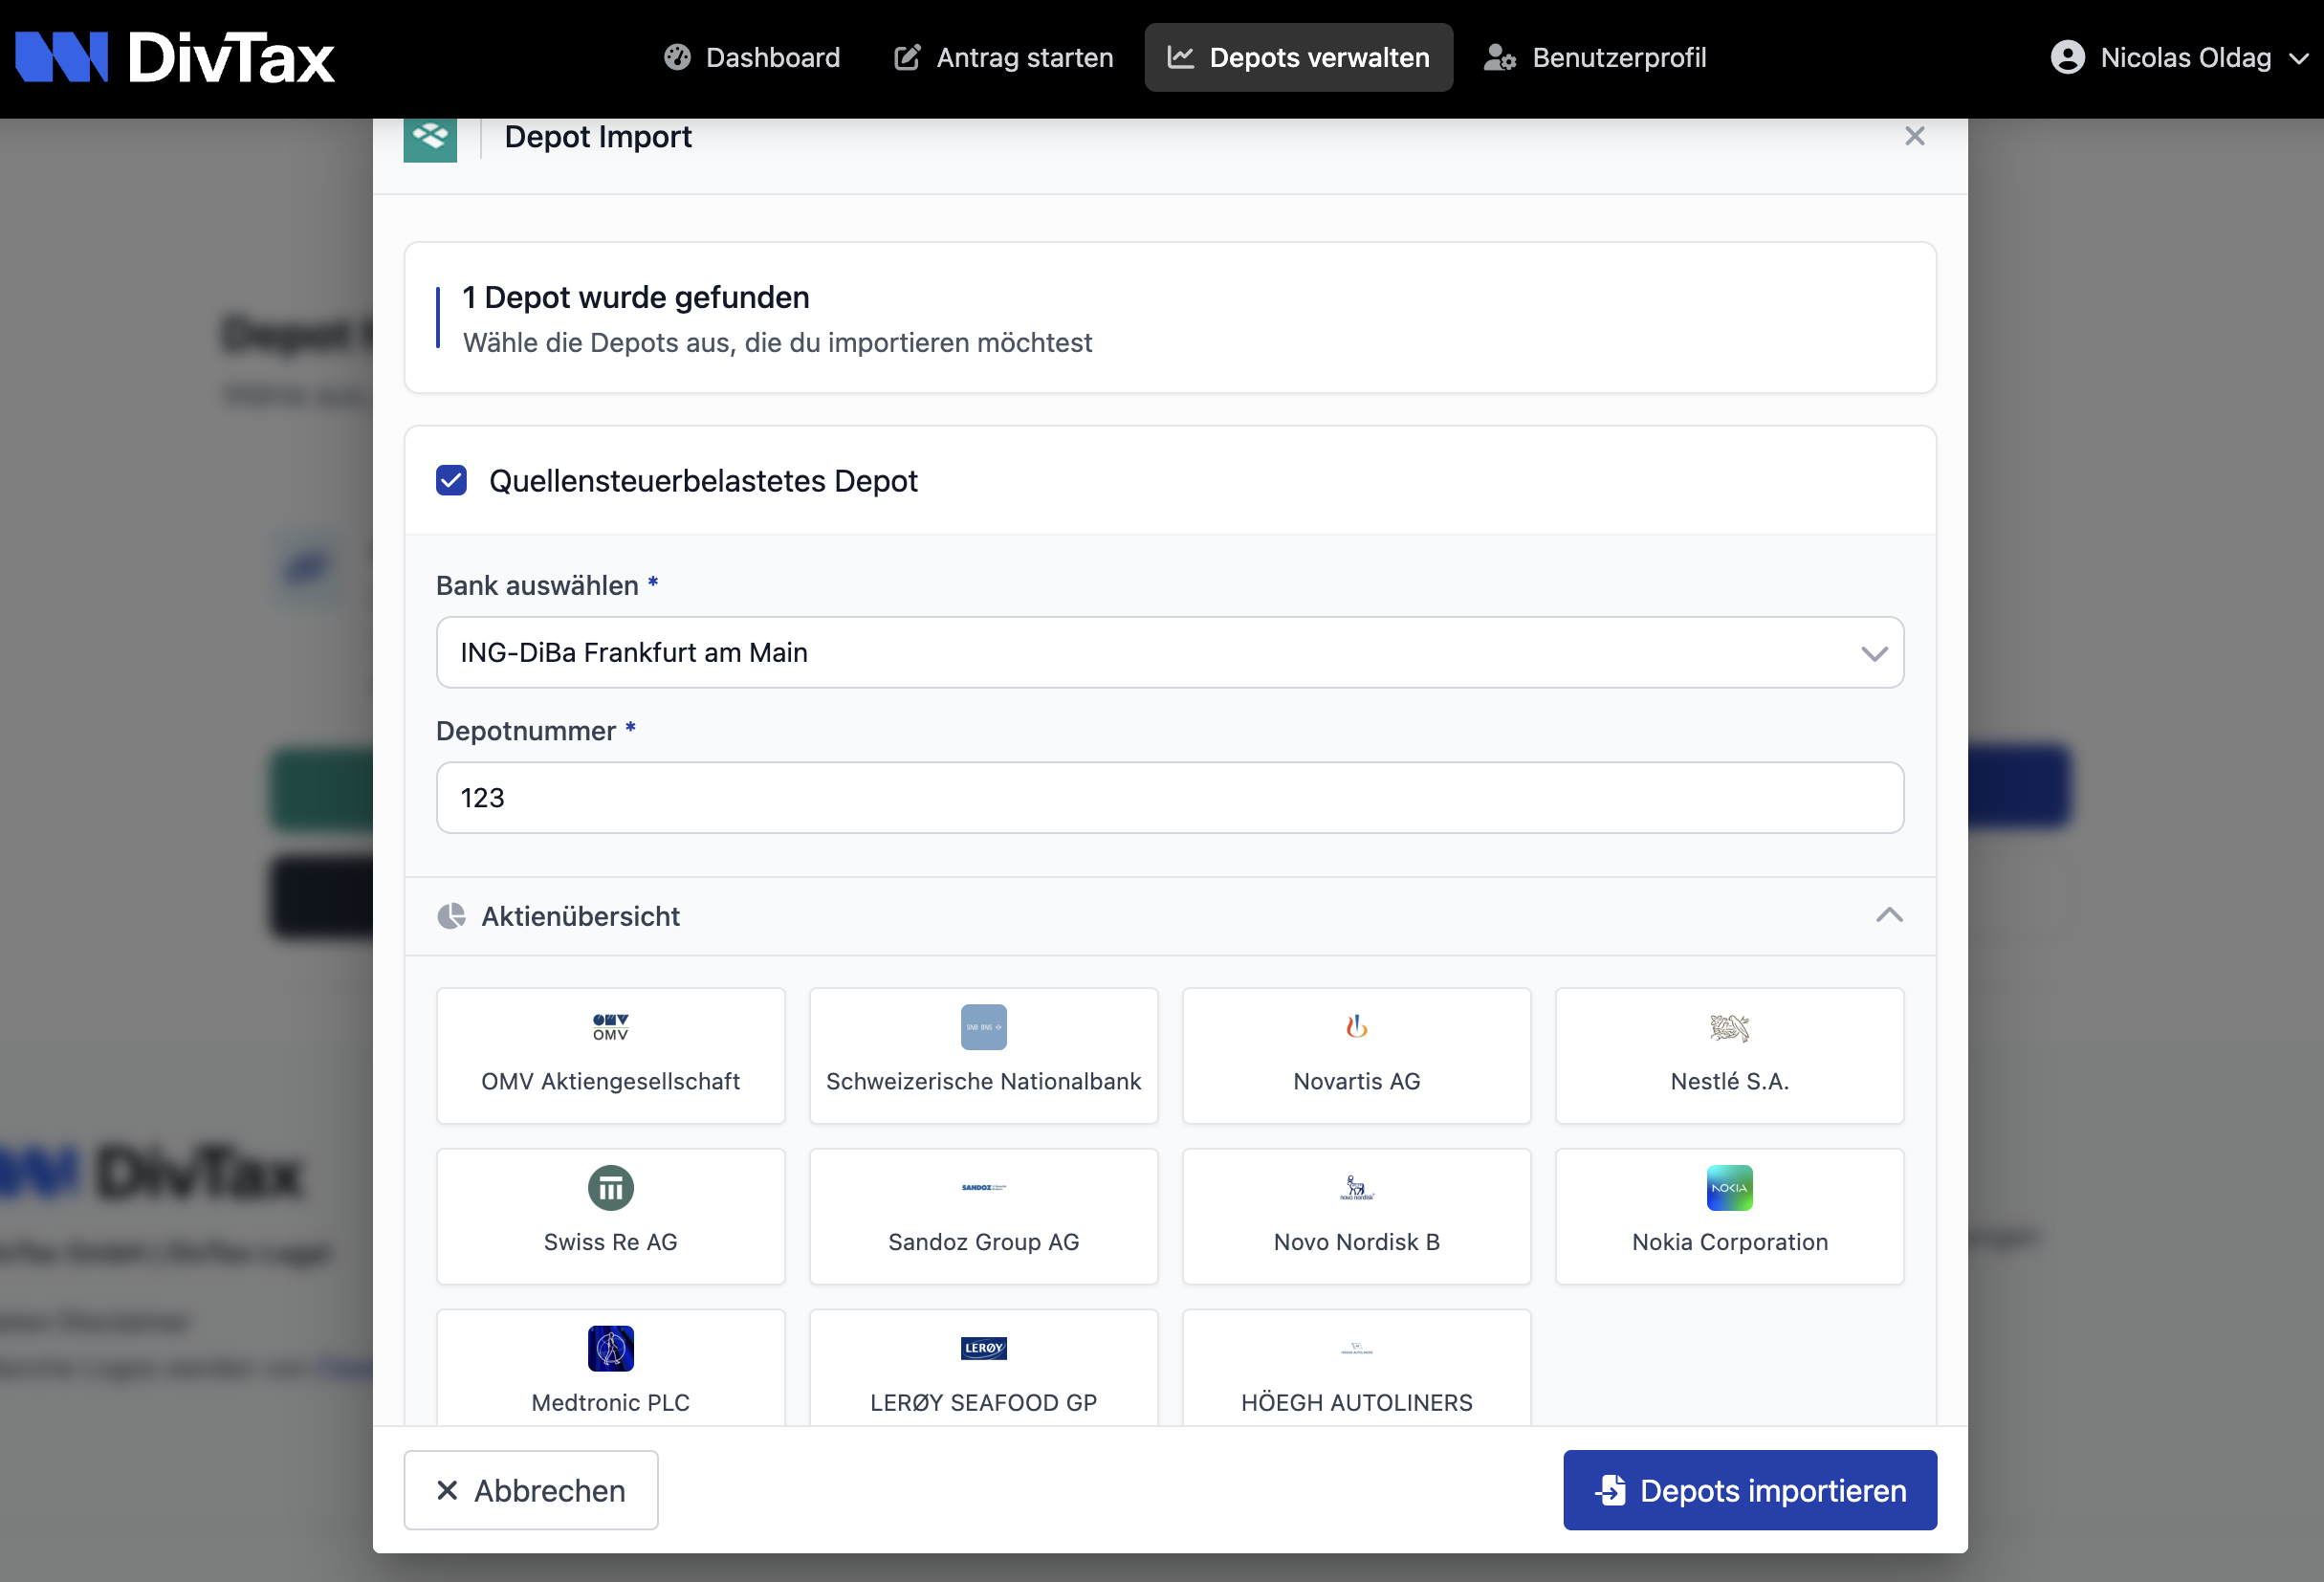Click the 'Medtronic PLC' name text
This screenshot has height=1582, width=2324.
pos(611,1403)
